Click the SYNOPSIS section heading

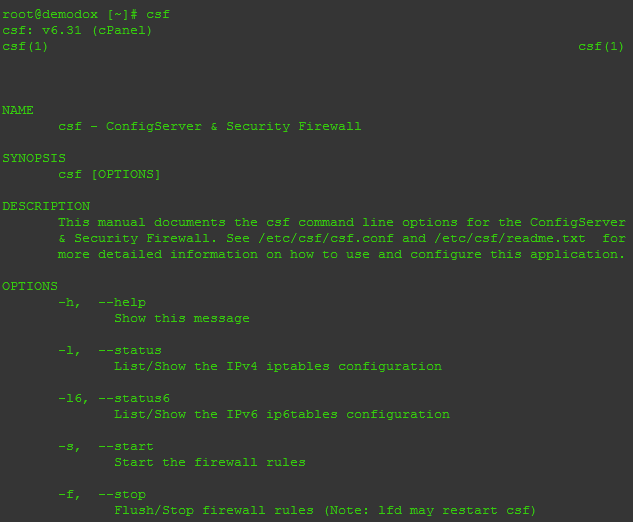coord(34,158)
